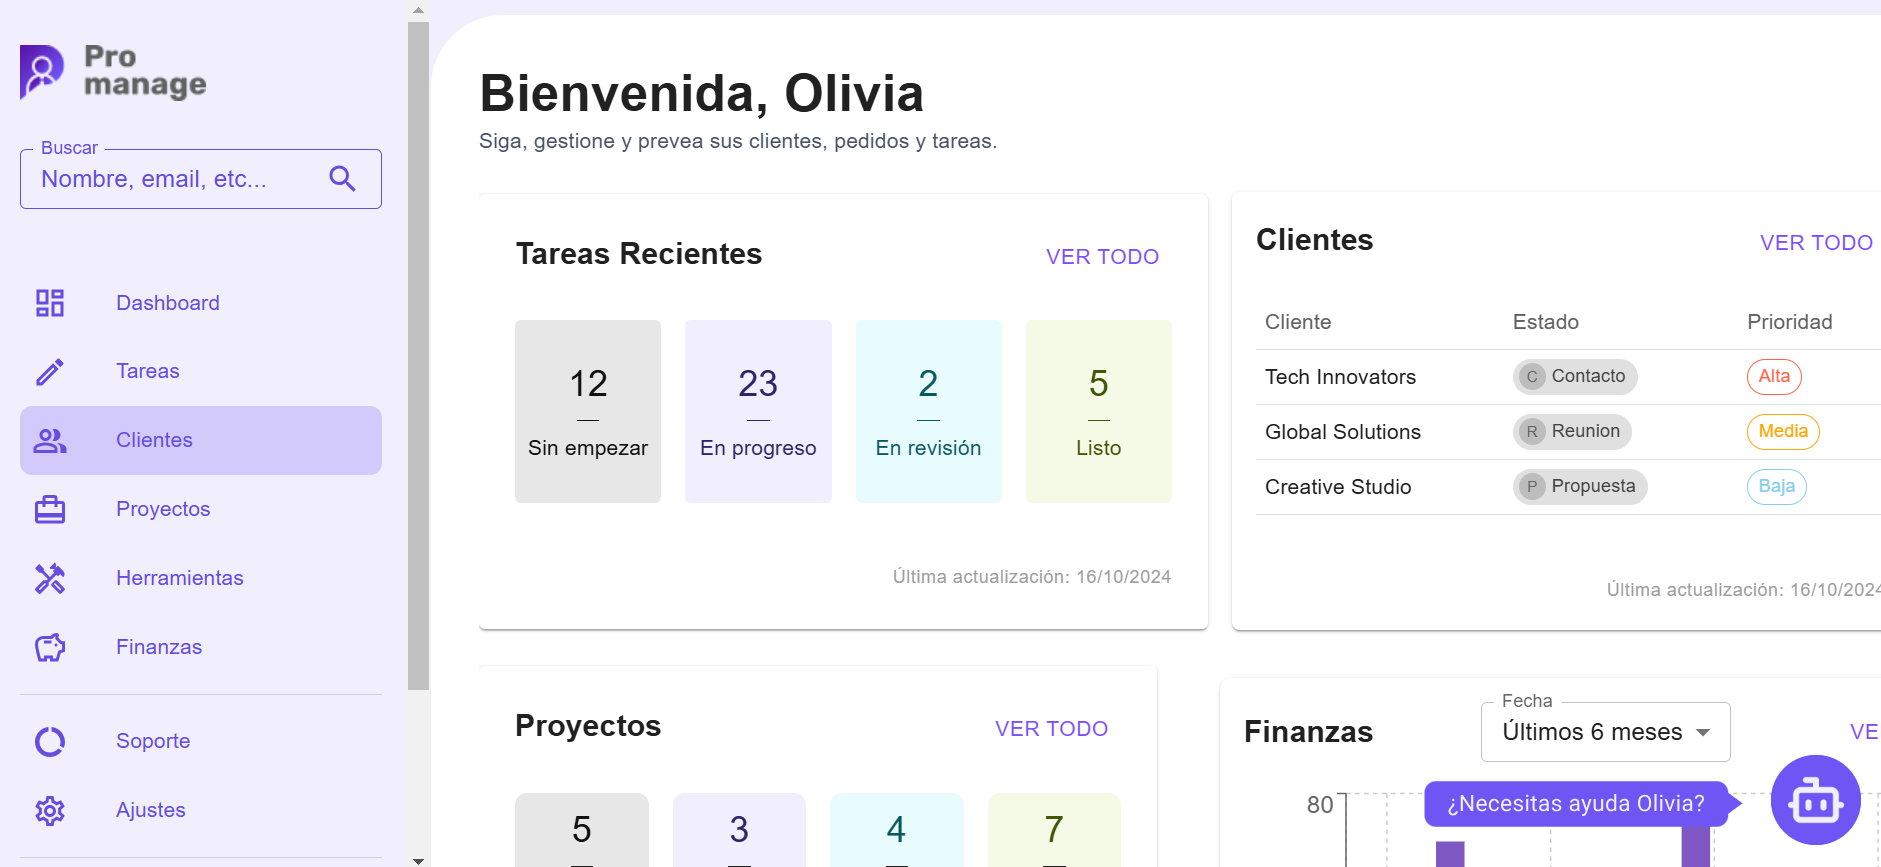This screenshot has height=867, width=1881.
Task: Click the Pro manage logo icon
Action: coord(42,72)
